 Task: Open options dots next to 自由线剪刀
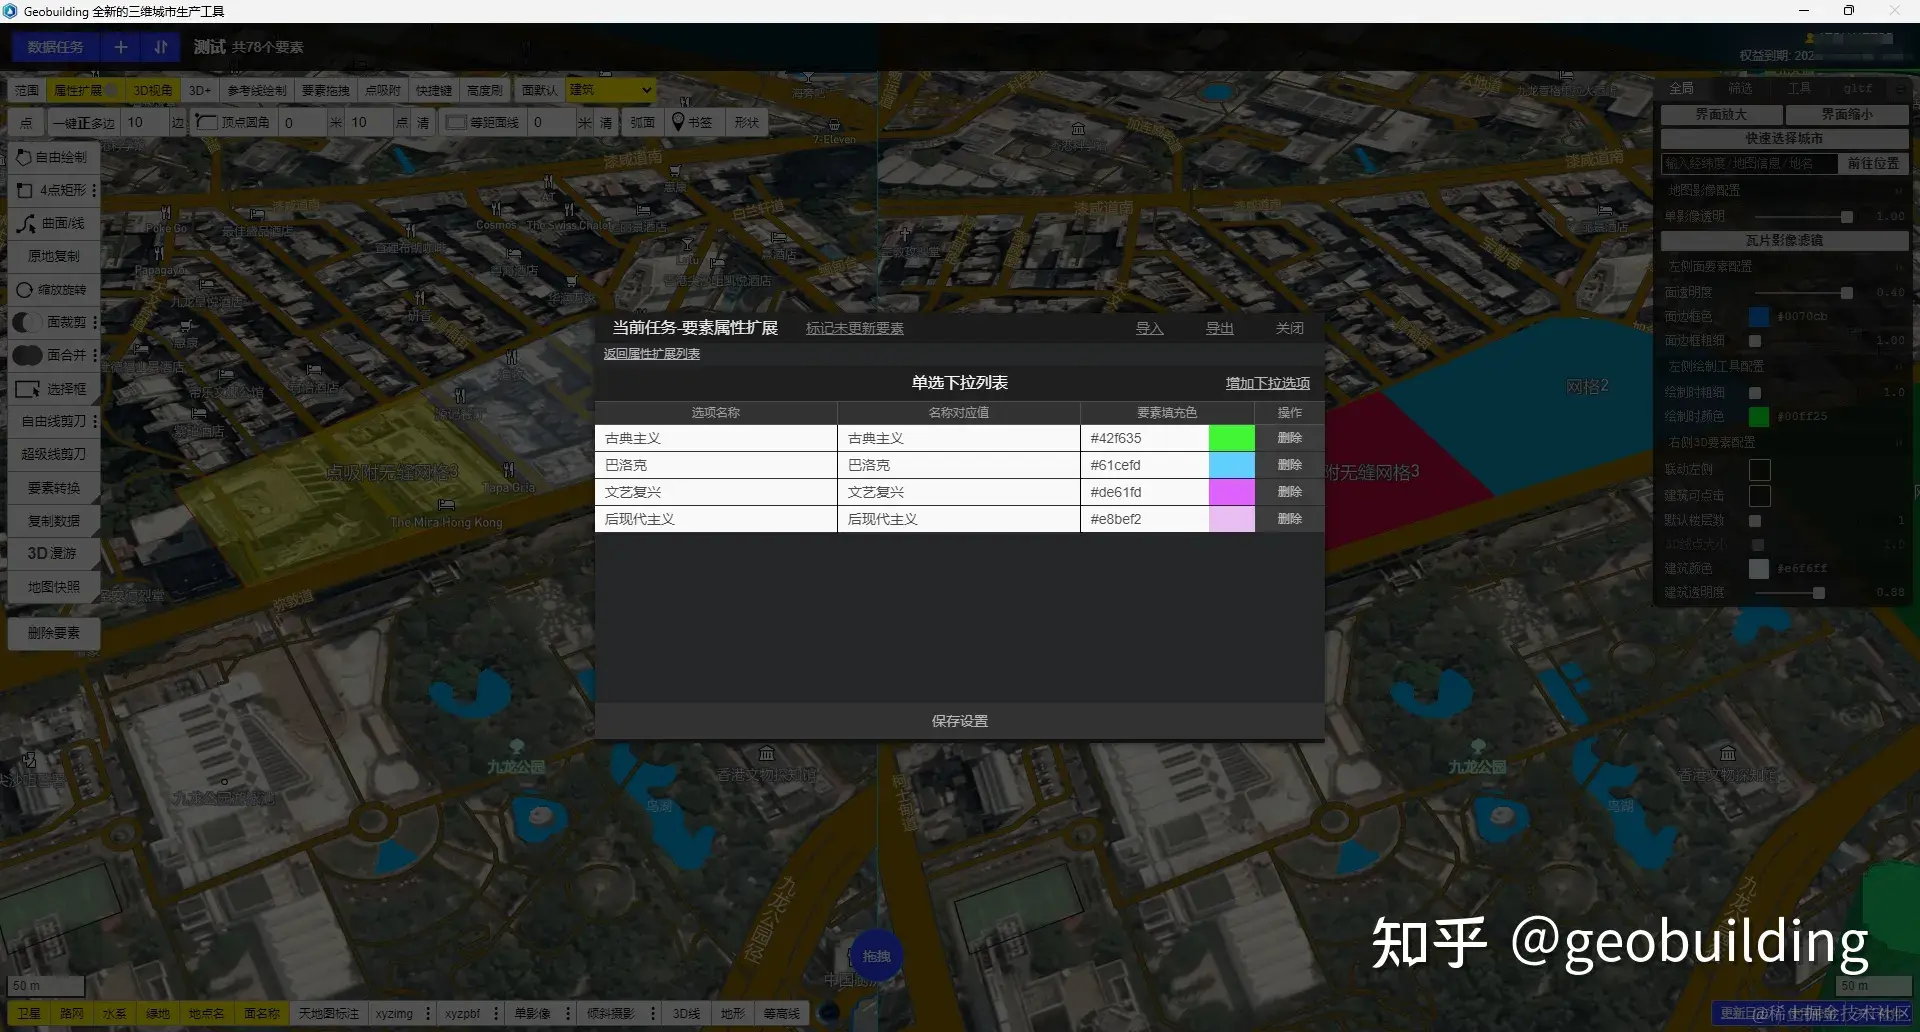pyautogui.click(x=95, y=422)
